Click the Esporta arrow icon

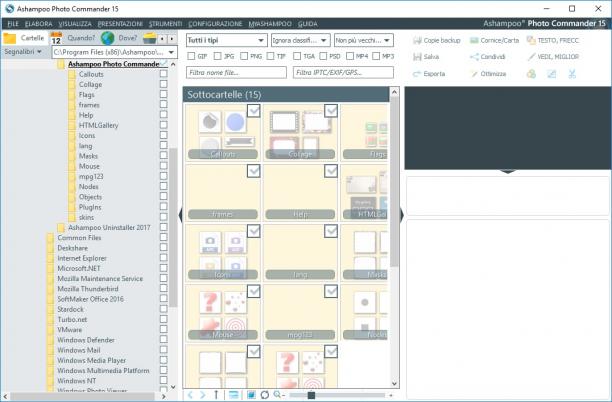click(x=417, y=74)
